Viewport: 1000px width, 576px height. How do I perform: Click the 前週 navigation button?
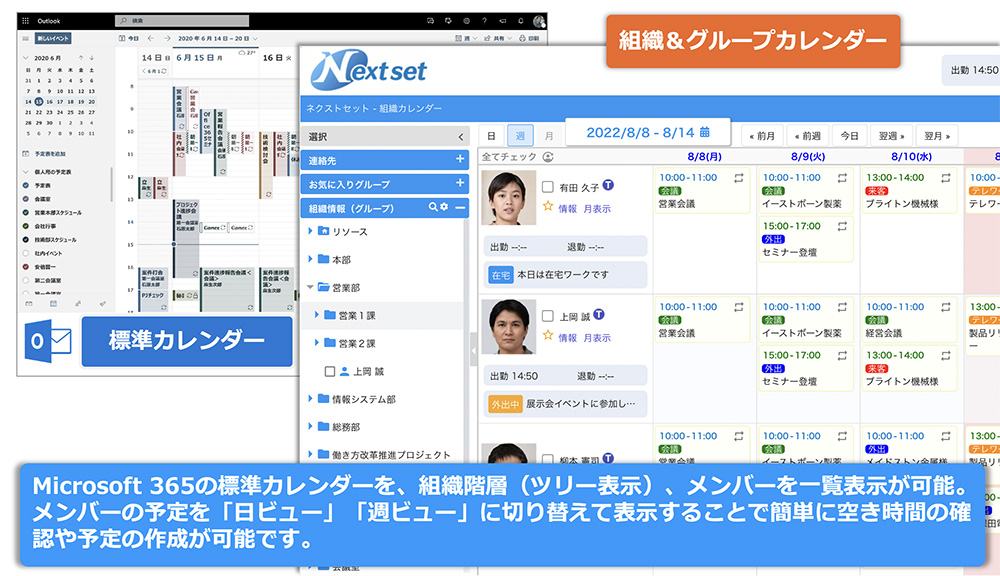tap(808, 136)
